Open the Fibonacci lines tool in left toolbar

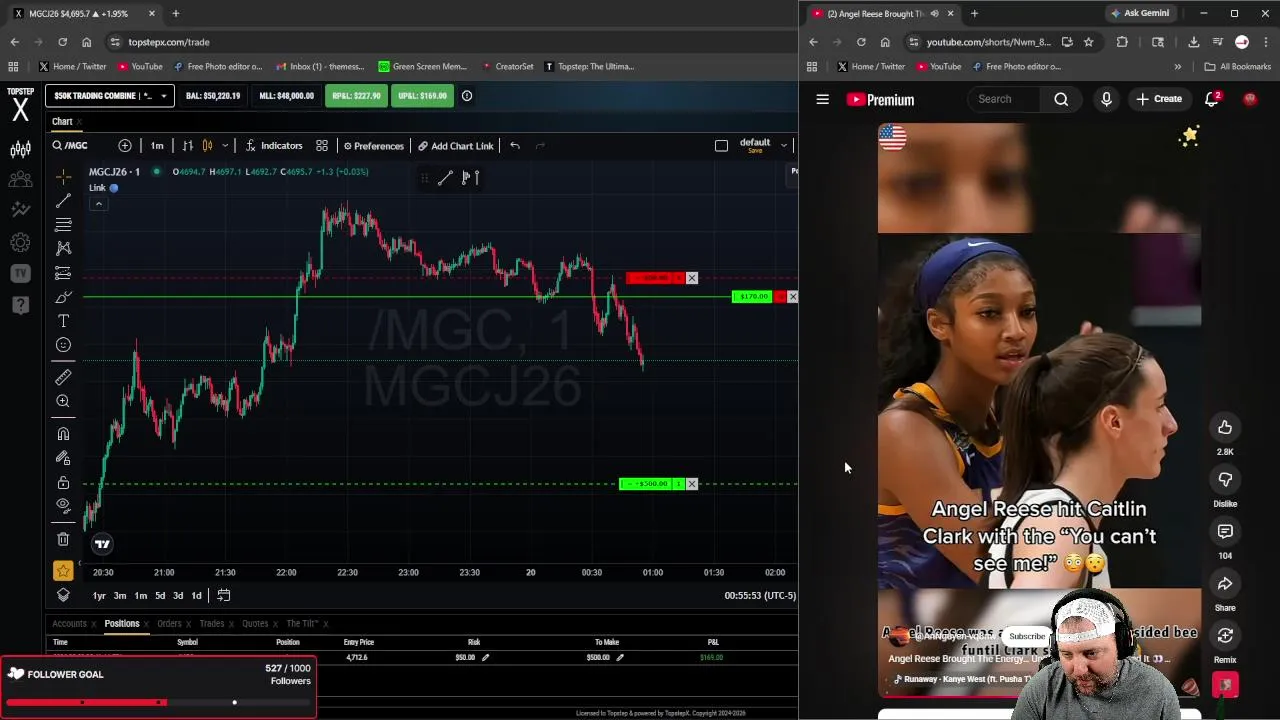[63, 225]
